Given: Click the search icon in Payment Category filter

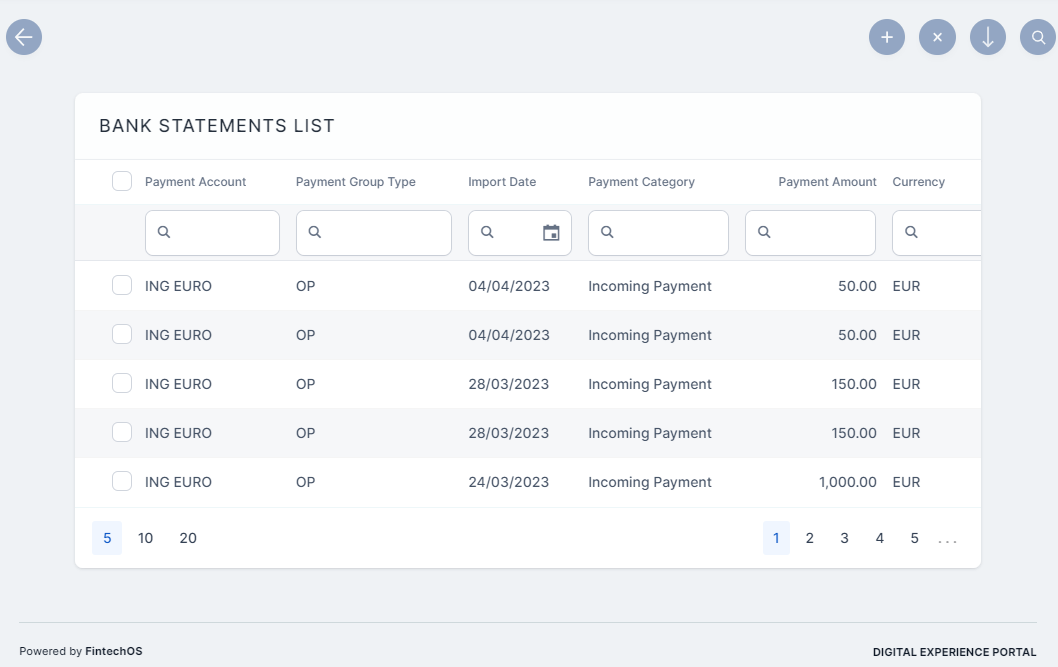Looking at the screenshot, I should (x=607, y=232).
